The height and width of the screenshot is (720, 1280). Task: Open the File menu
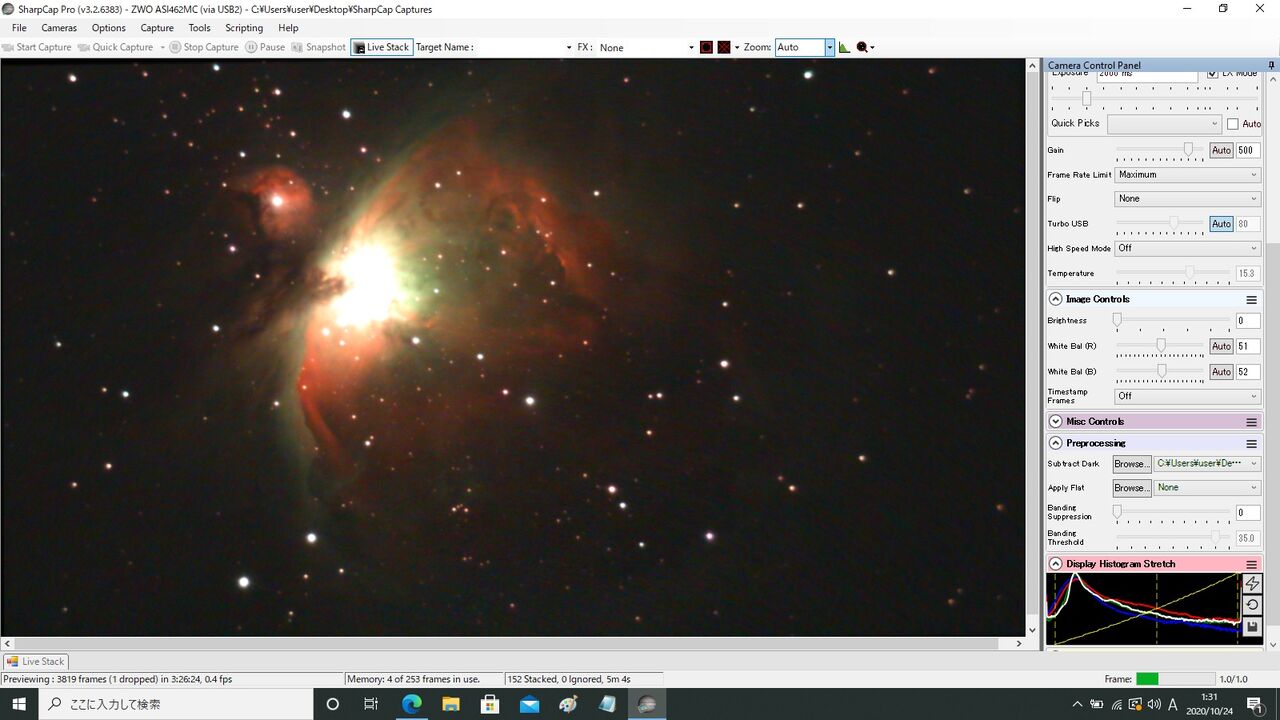click(x=19, y=28)
